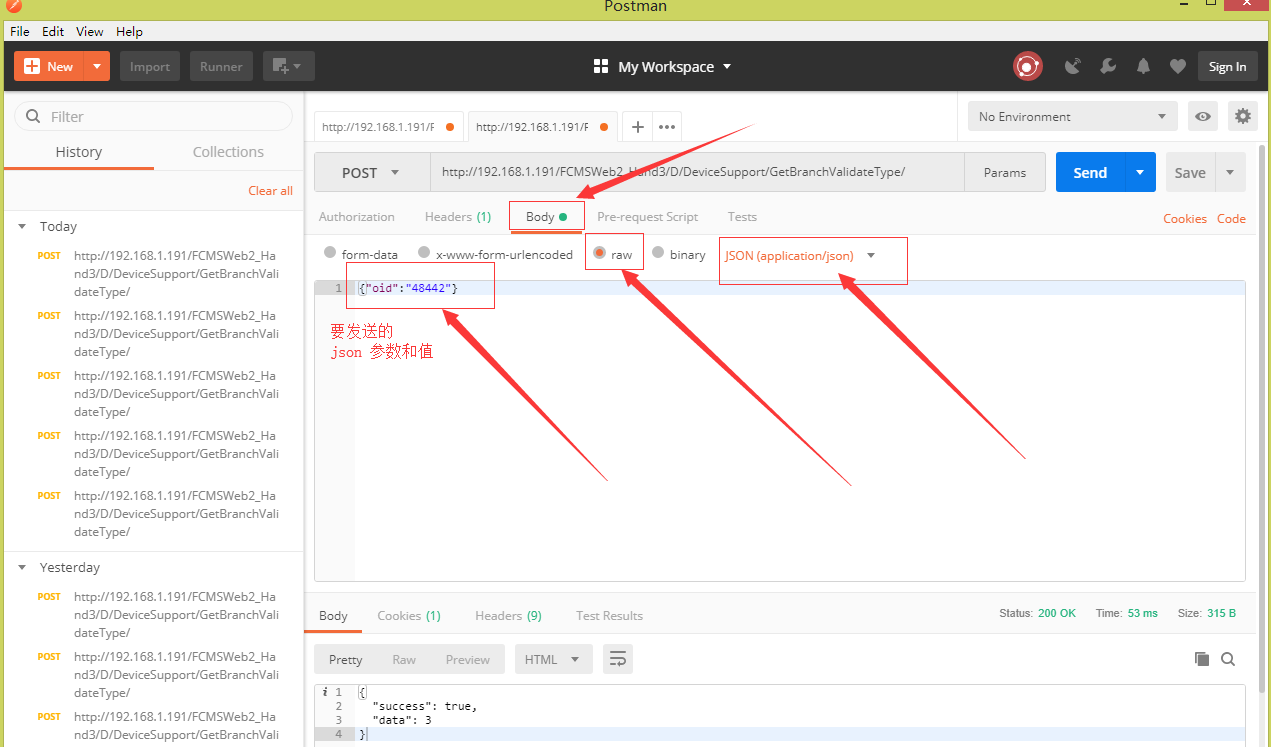Switch response view to Pretty
Viewport: 1271px width, 747px height.
pos(345,659)
